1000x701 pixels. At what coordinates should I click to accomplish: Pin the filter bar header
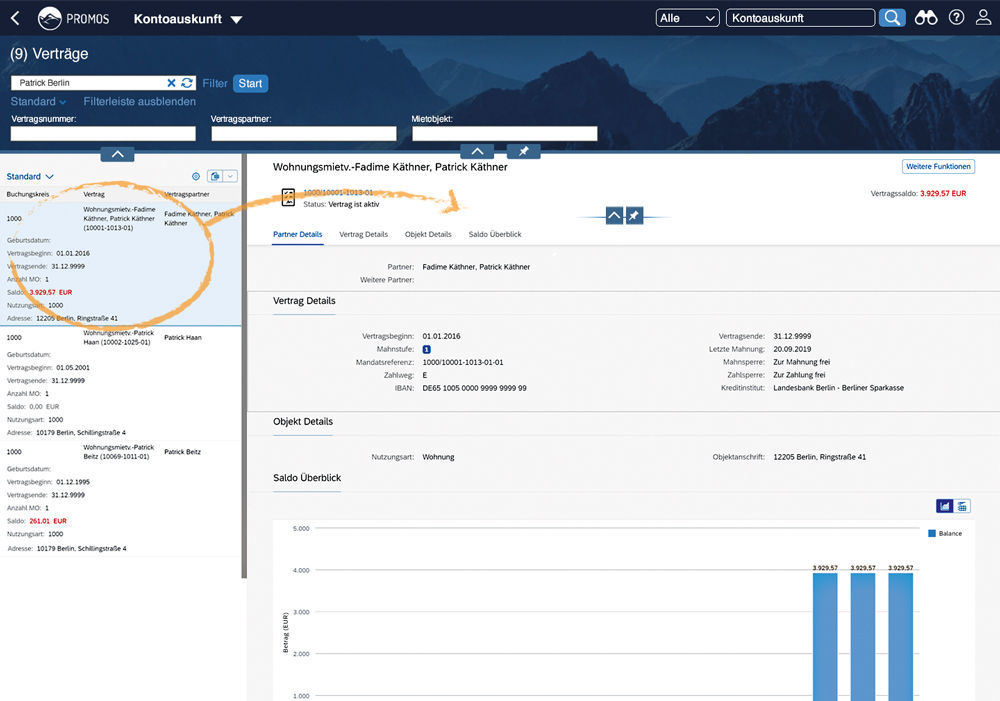coord(523,151)
